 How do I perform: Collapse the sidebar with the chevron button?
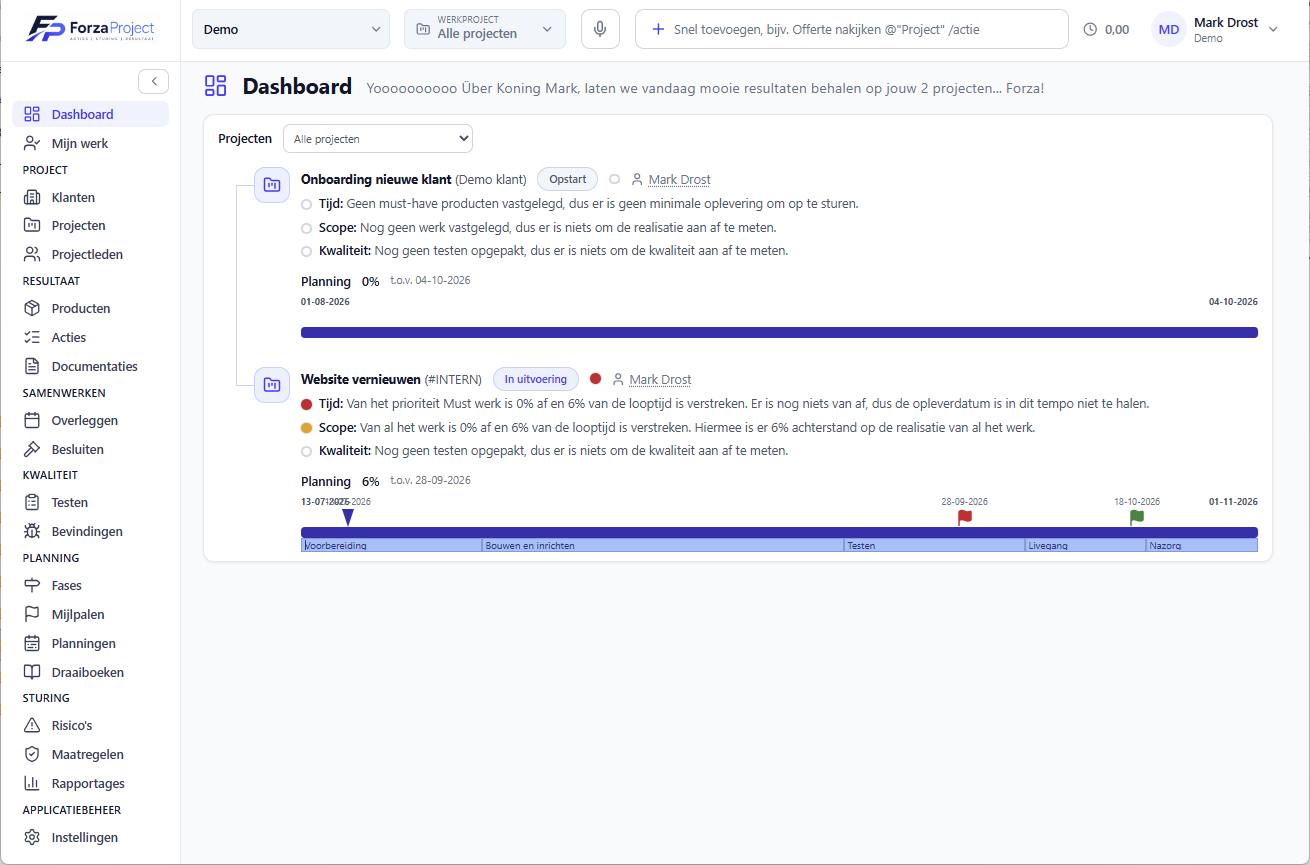pyautogui.click(x=153, y=81)
